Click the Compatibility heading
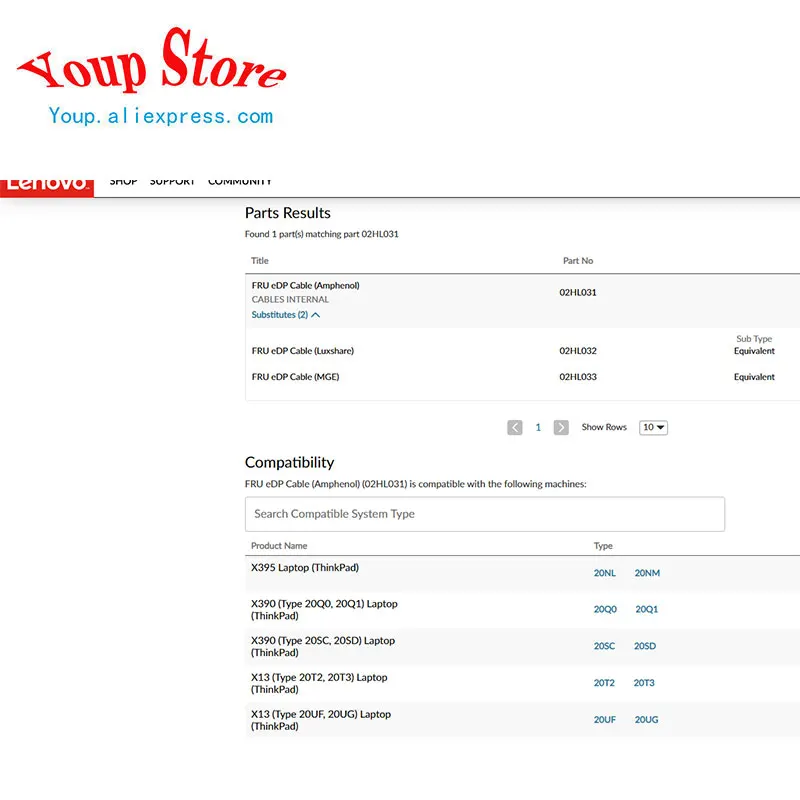Viewport: 800px width, 800px height. point(289,462)
